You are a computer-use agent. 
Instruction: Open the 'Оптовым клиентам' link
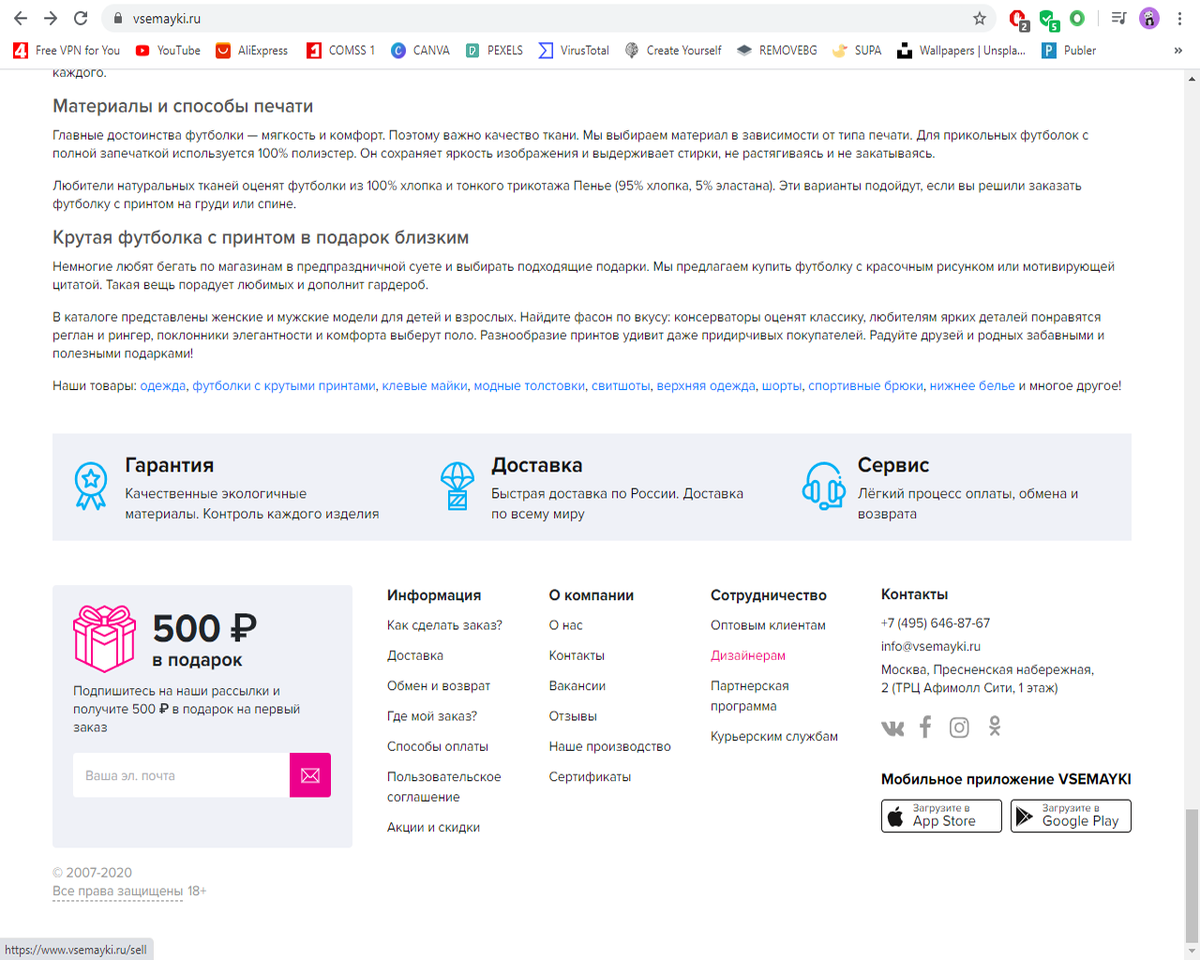tap(768, 625)
